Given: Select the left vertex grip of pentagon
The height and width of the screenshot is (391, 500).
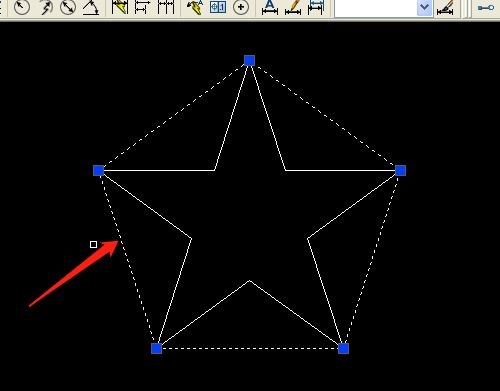Looking at the screenshot, I should point(99,170).
